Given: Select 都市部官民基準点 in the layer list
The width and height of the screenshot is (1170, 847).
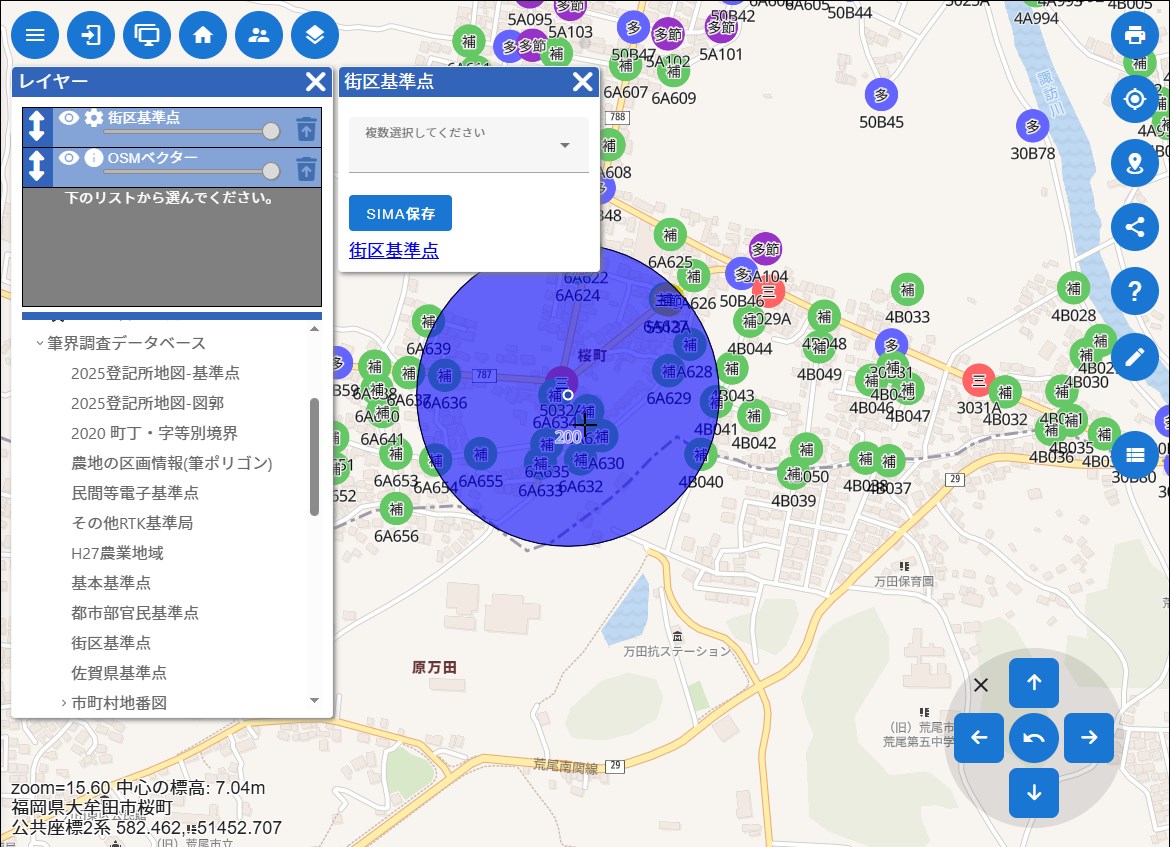Looking at the screenshot, I should point(134,613).
